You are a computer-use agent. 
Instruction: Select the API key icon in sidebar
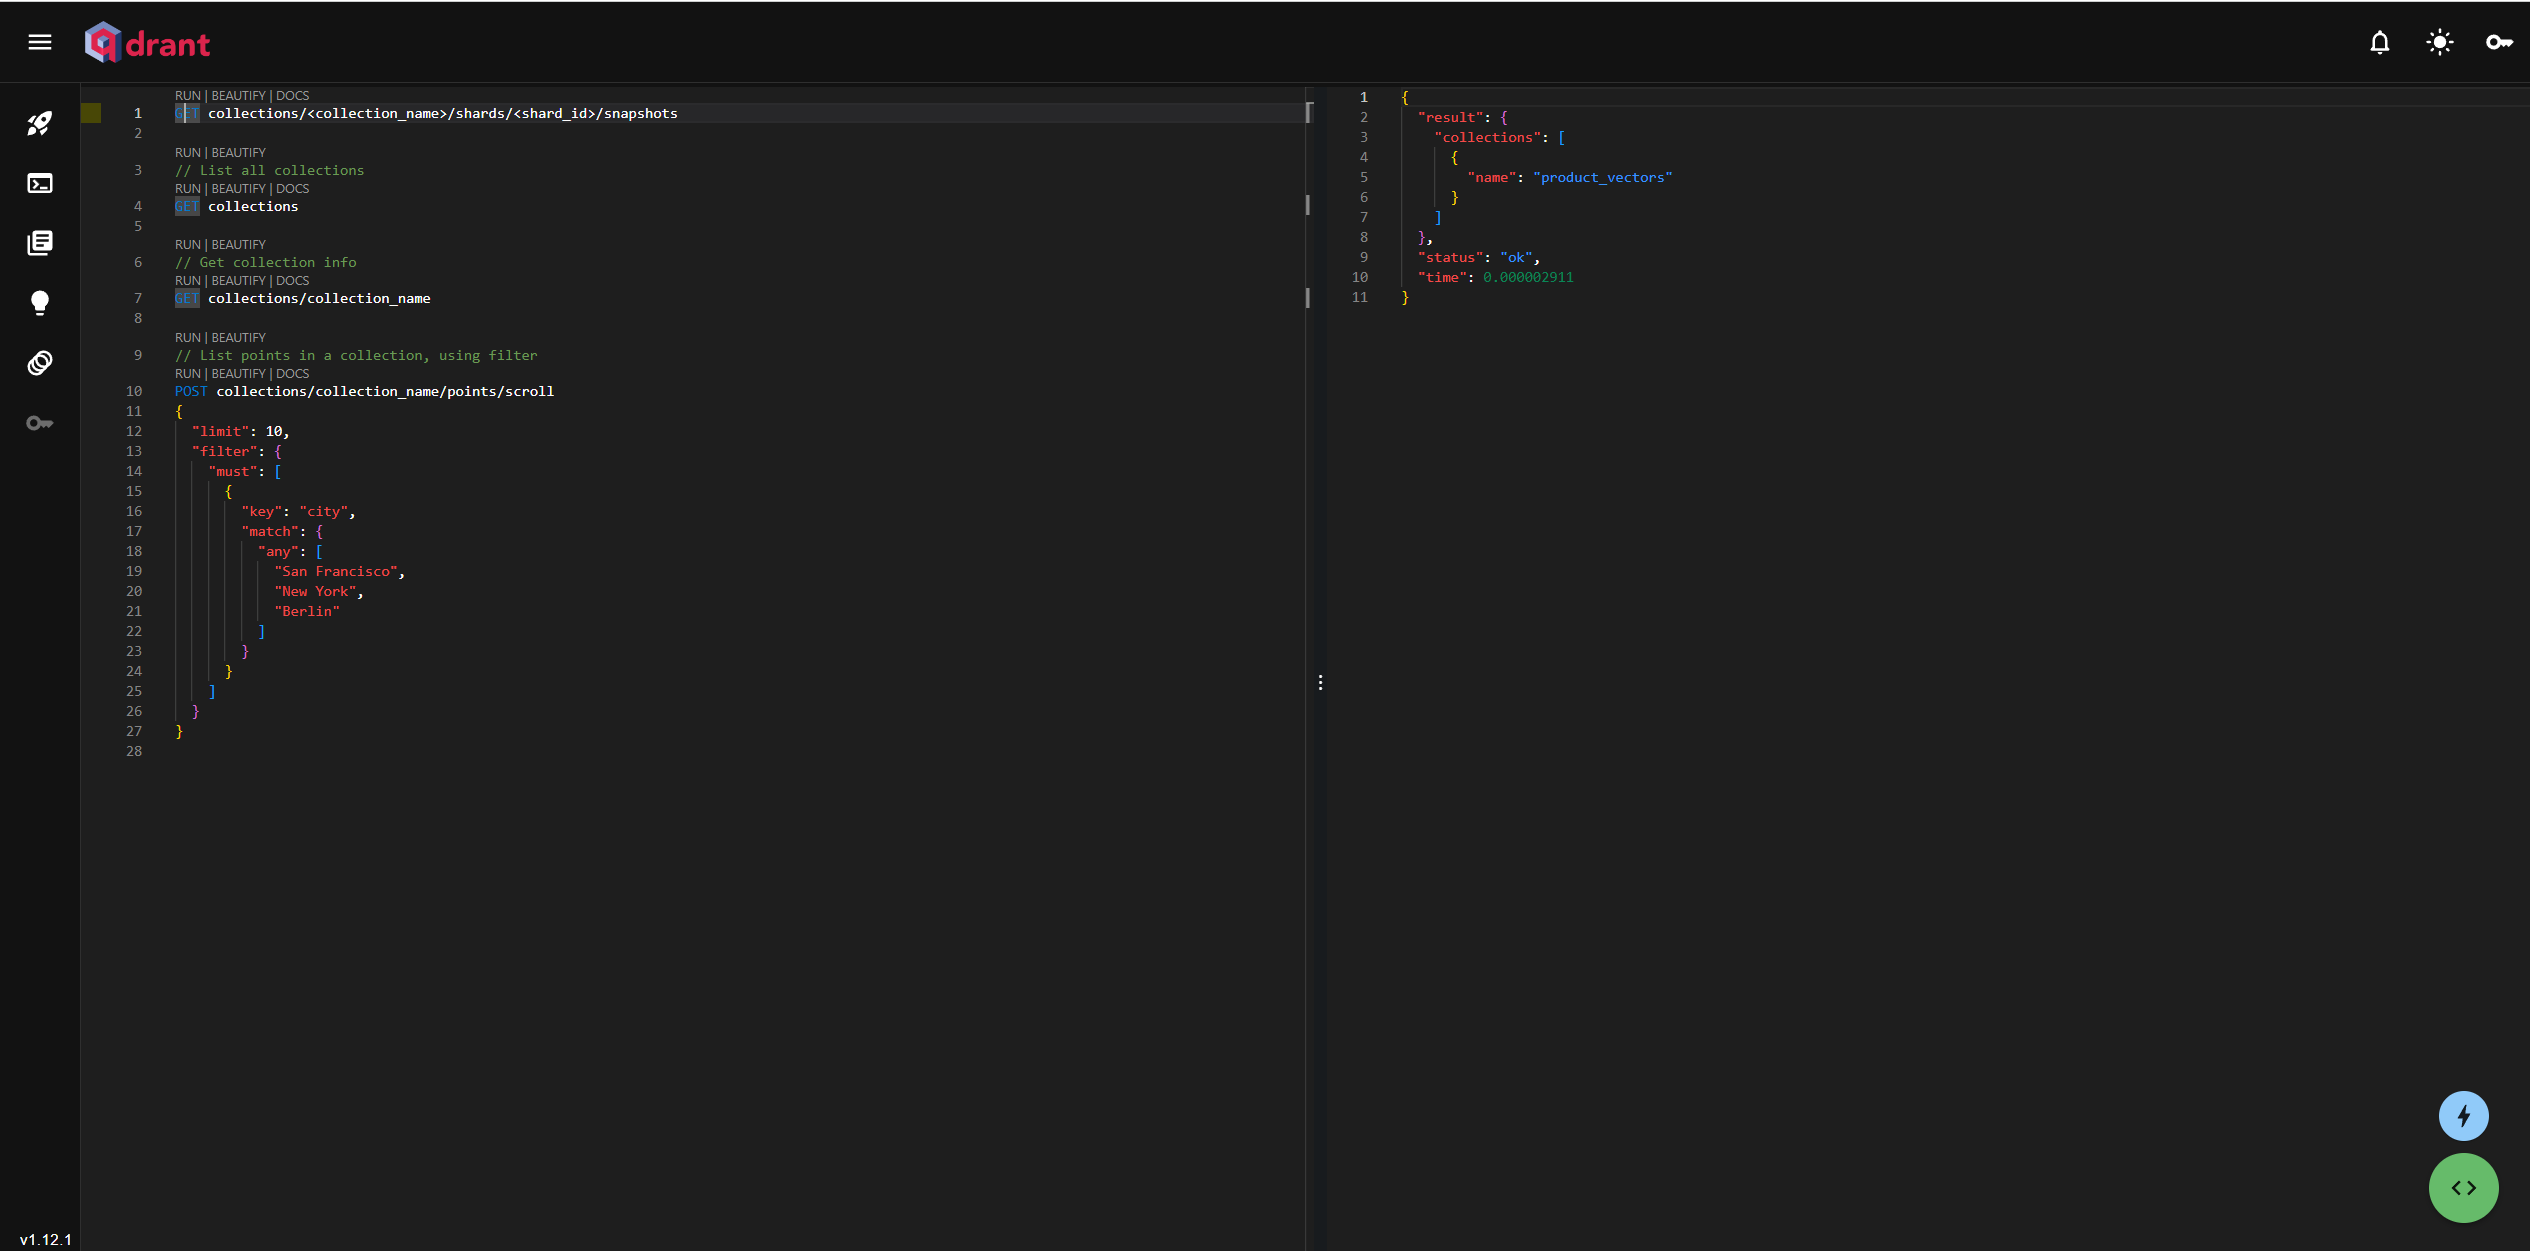click(x=40, y=422)
